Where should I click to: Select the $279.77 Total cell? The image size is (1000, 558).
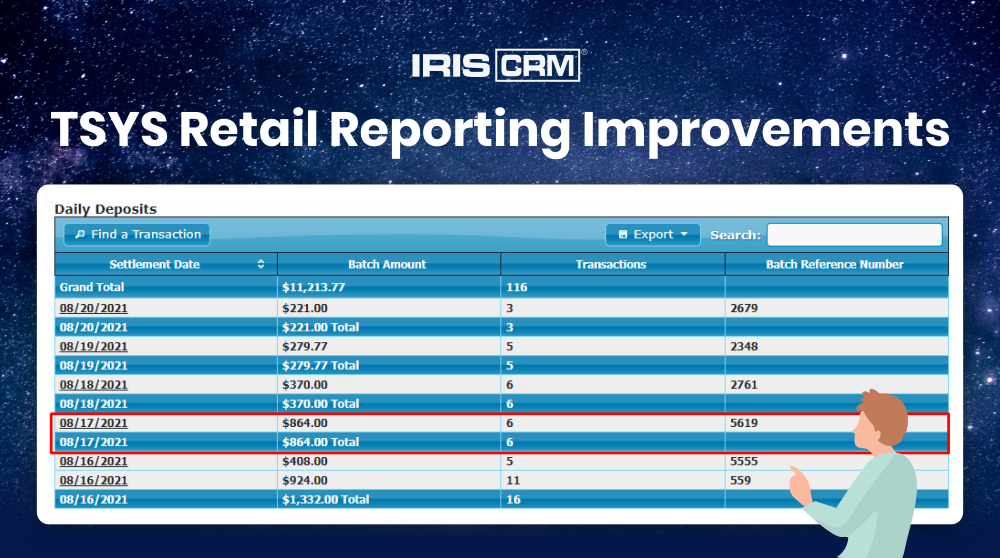[389, 365]
